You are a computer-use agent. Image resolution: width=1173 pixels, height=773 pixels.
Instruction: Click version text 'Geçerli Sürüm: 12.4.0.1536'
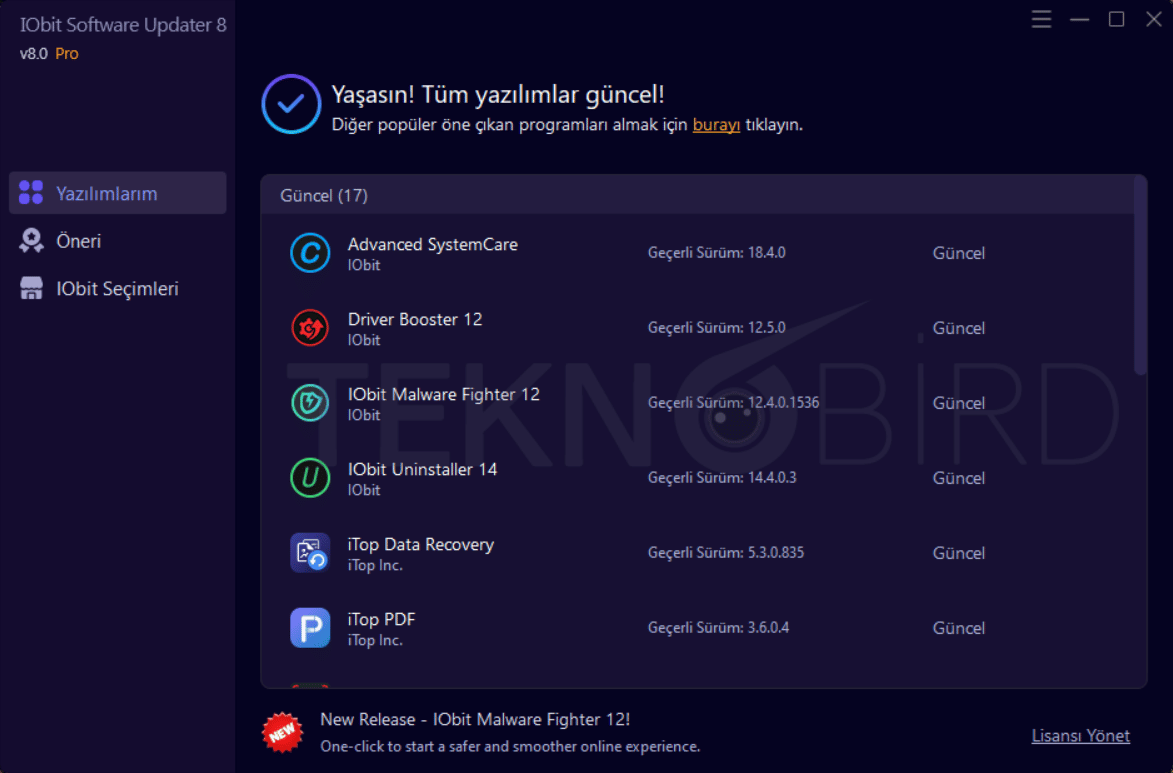733,403
